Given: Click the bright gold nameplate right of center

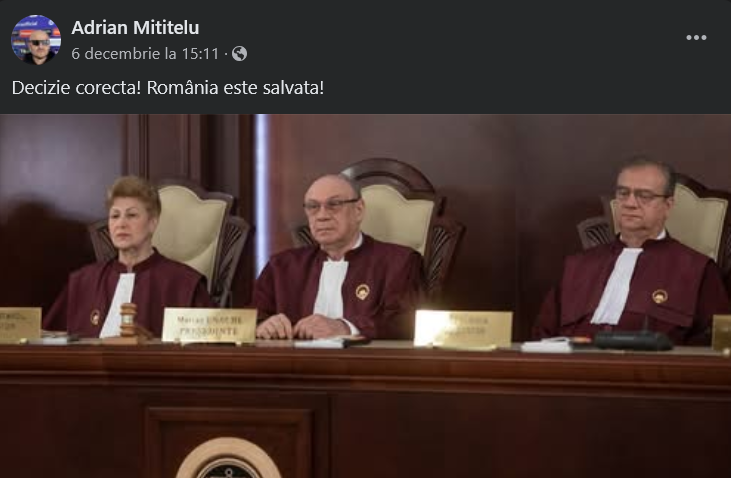Looking at the screenshot, I should point(463,329).
